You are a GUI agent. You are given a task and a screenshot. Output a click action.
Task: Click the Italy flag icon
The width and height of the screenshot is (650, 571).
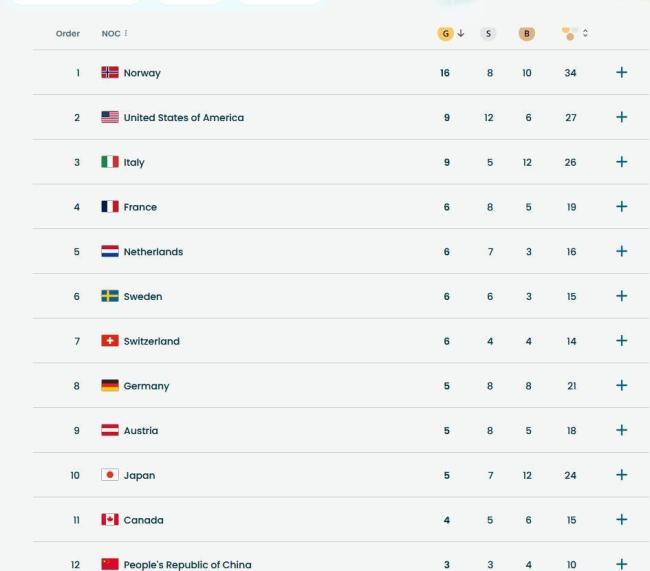(x=110, y=162)
